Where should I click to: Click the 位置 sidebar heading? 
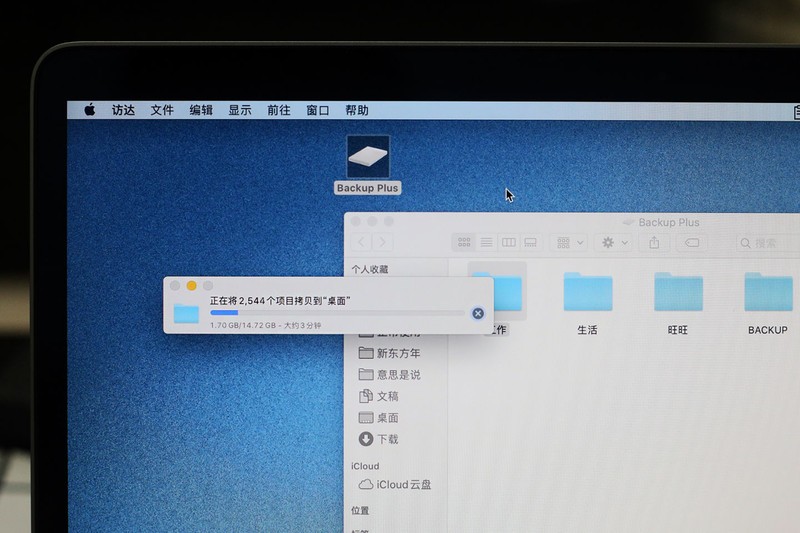tap(360, 511)
